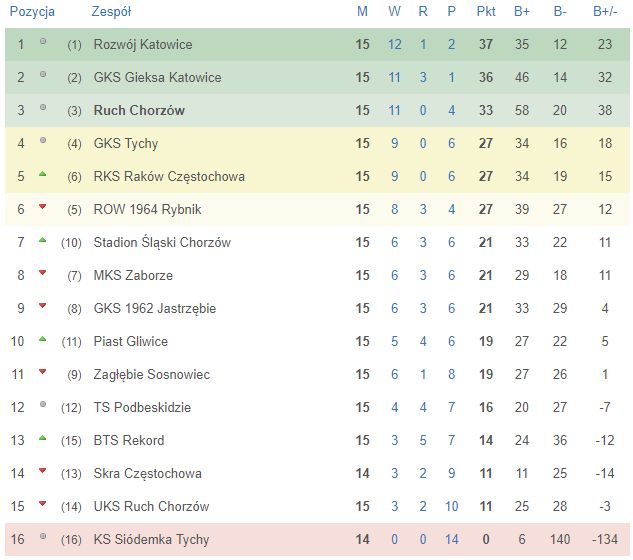
Task: Click red down arrow for UKS Ruch Chorzów
Action: tap(42, 504)
